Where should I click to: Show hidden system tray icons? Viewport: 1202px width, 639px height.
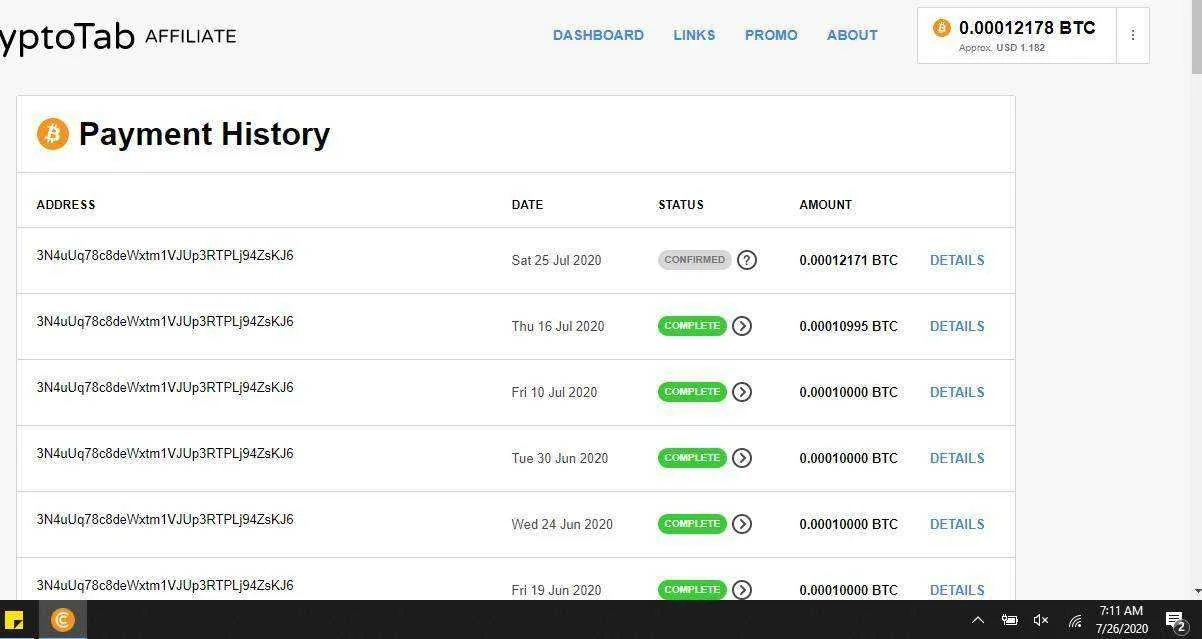[x=978, y=620]
